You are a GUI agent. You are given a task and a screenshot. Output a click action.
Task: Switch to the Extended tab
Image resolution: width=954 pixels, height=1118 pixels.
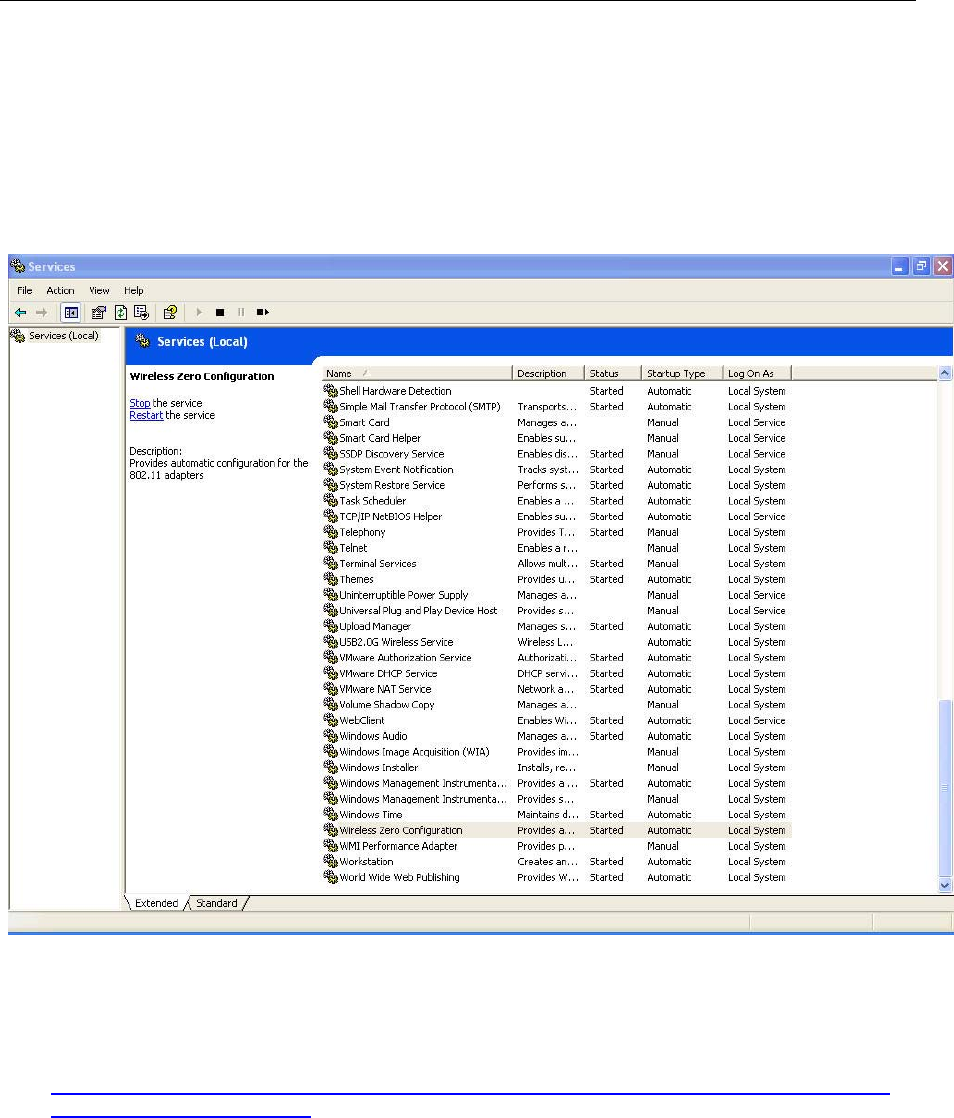pos(157,903)
